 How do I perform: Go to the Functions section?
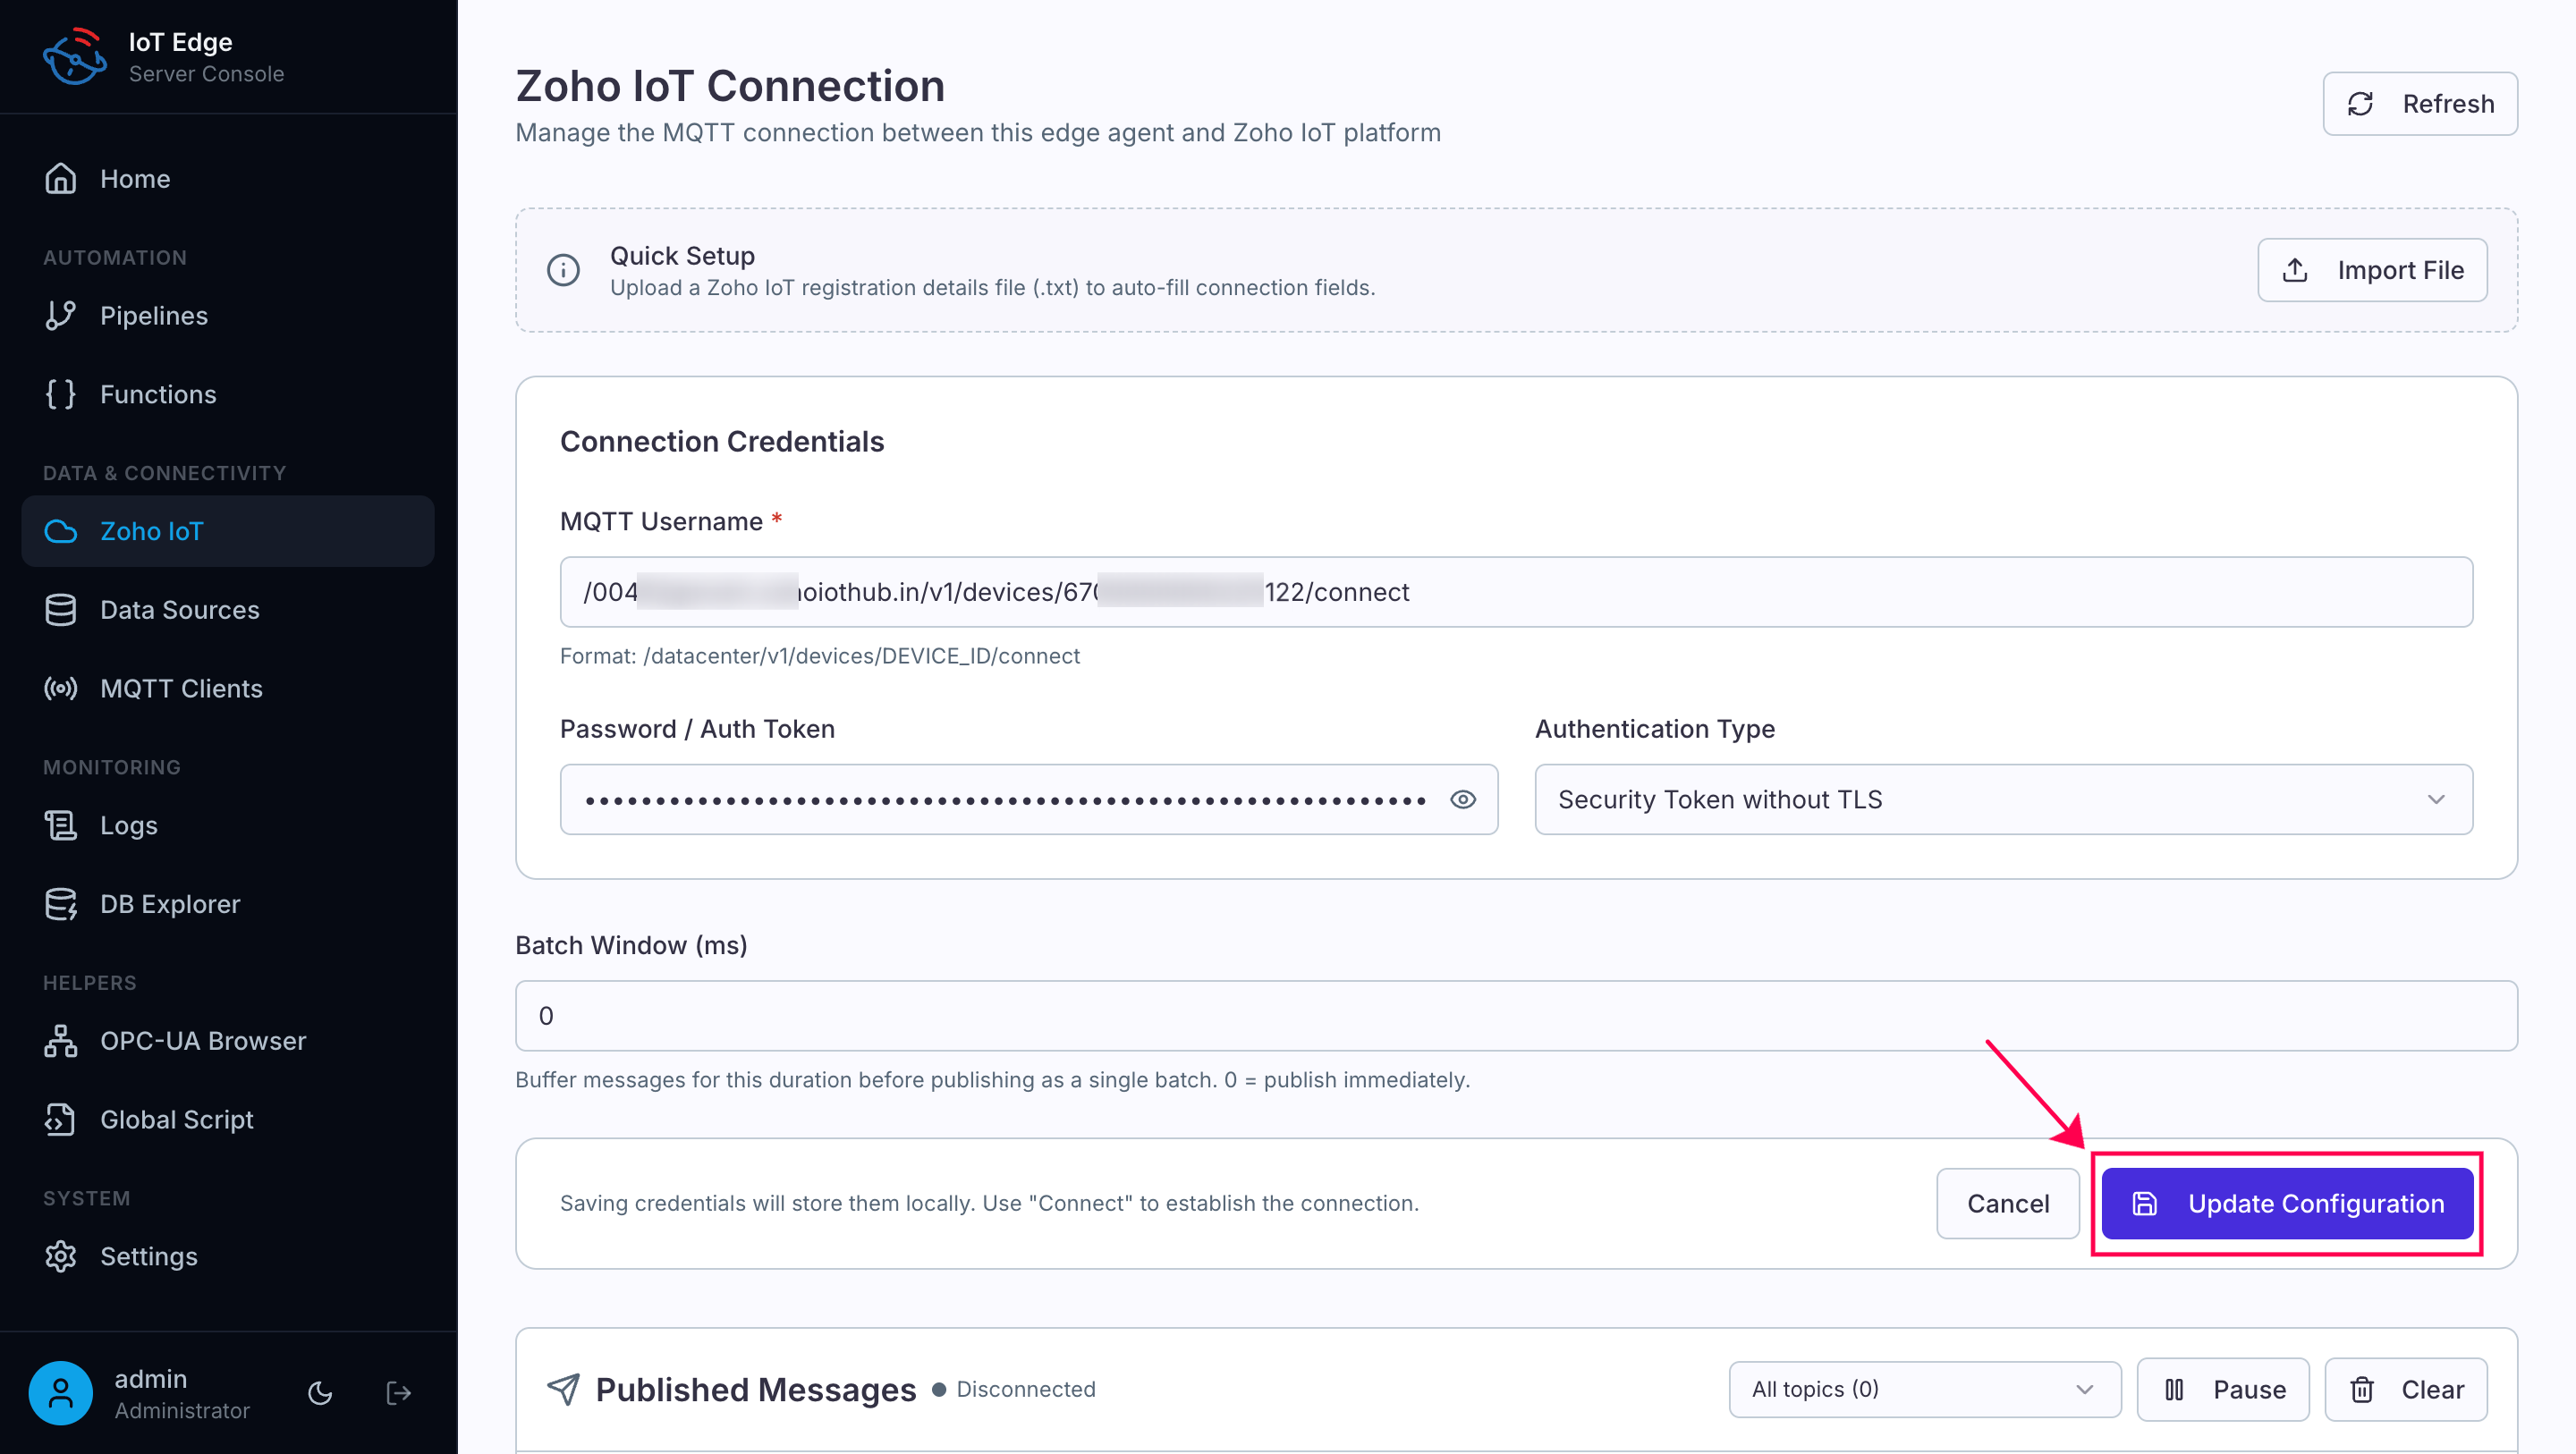click(x=228, y=394)
